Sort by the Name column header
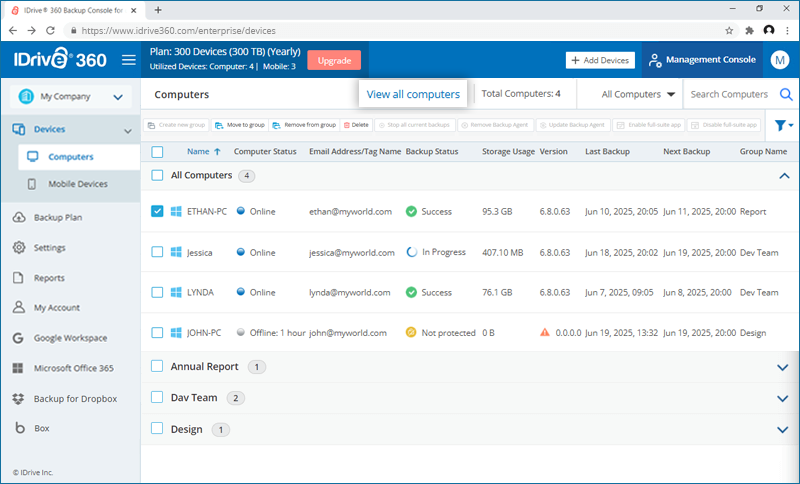800x484 pixels. [198, 152]
